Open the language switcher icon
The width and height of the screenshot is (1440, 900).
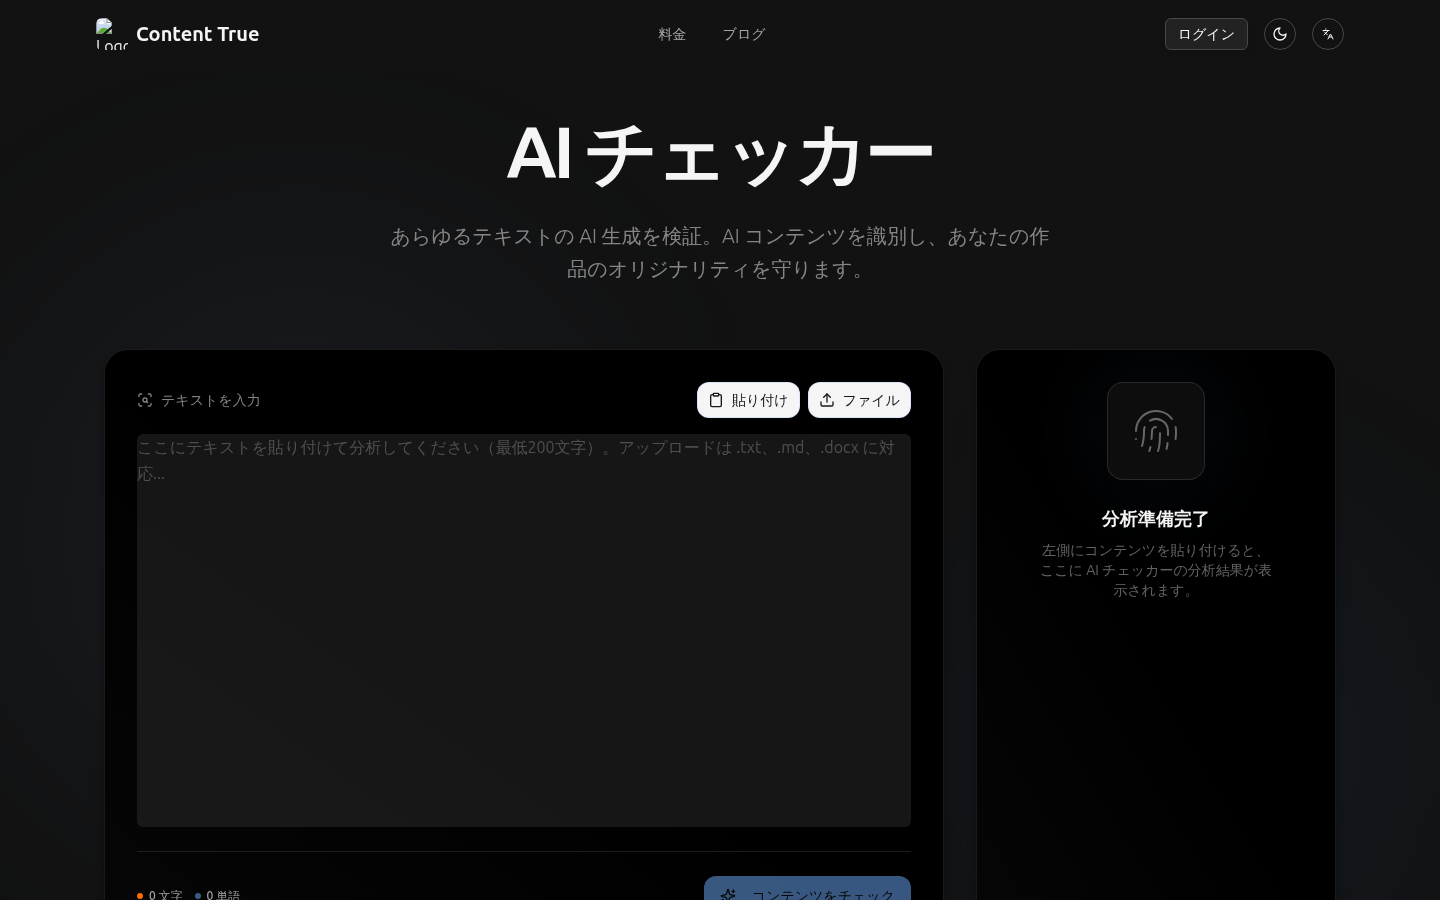click(x=1328, y=34)
